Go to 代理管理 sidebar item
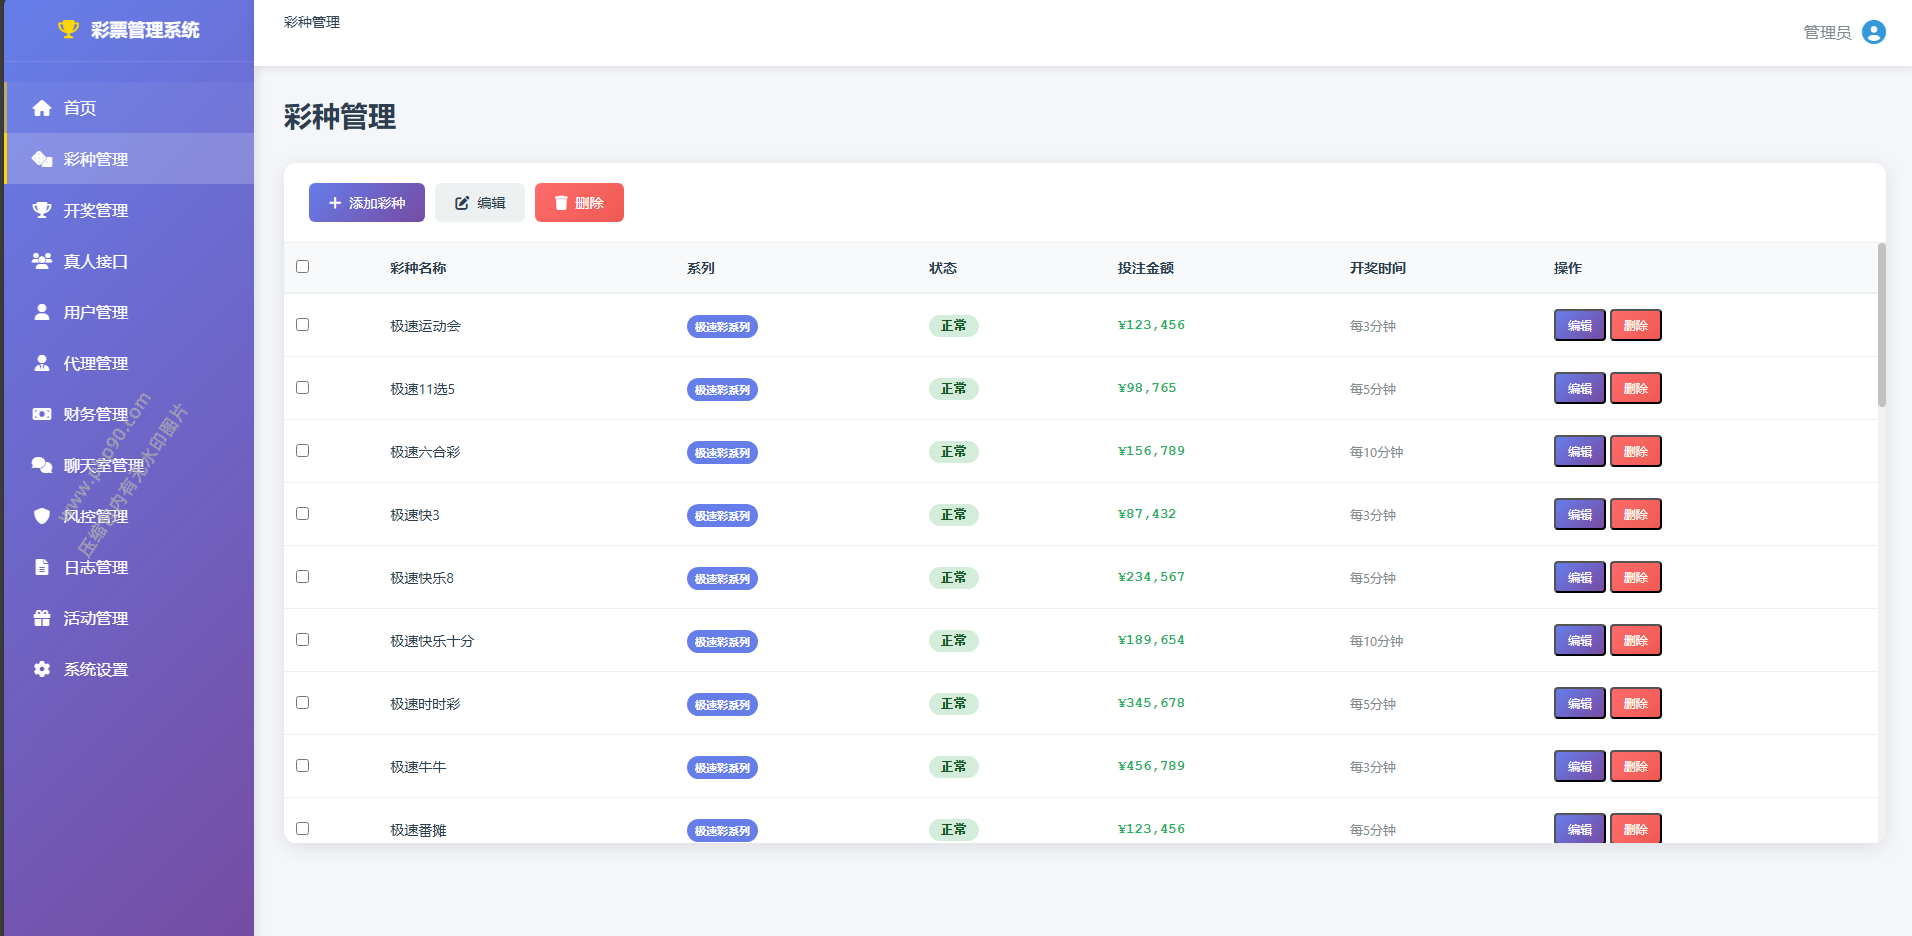1912x936 pixels. [x=95, y=363]
